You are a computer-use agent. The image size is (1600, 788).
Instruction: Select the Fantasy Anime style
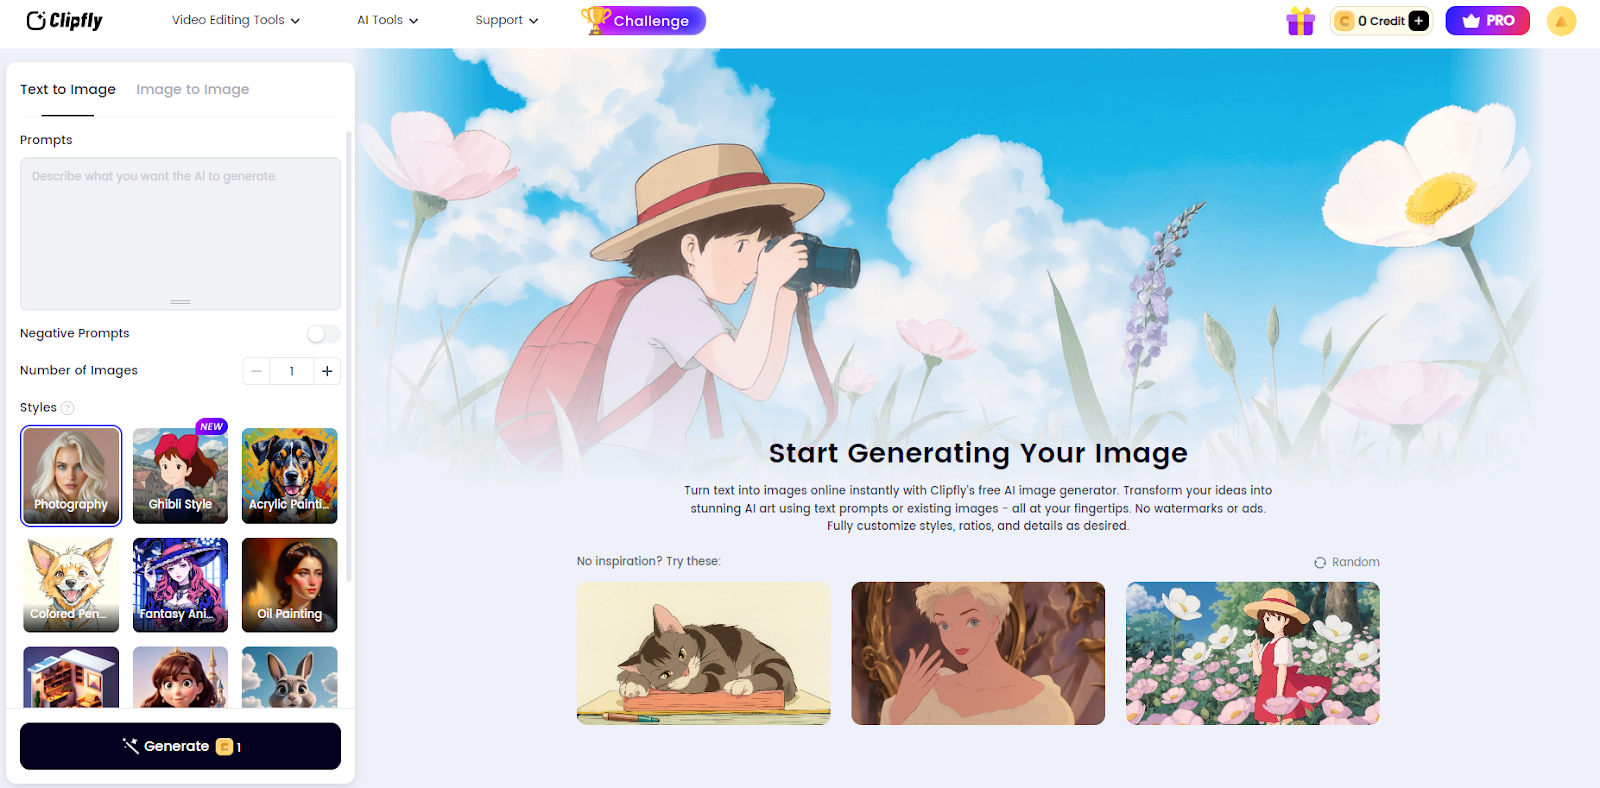point(180,585)
